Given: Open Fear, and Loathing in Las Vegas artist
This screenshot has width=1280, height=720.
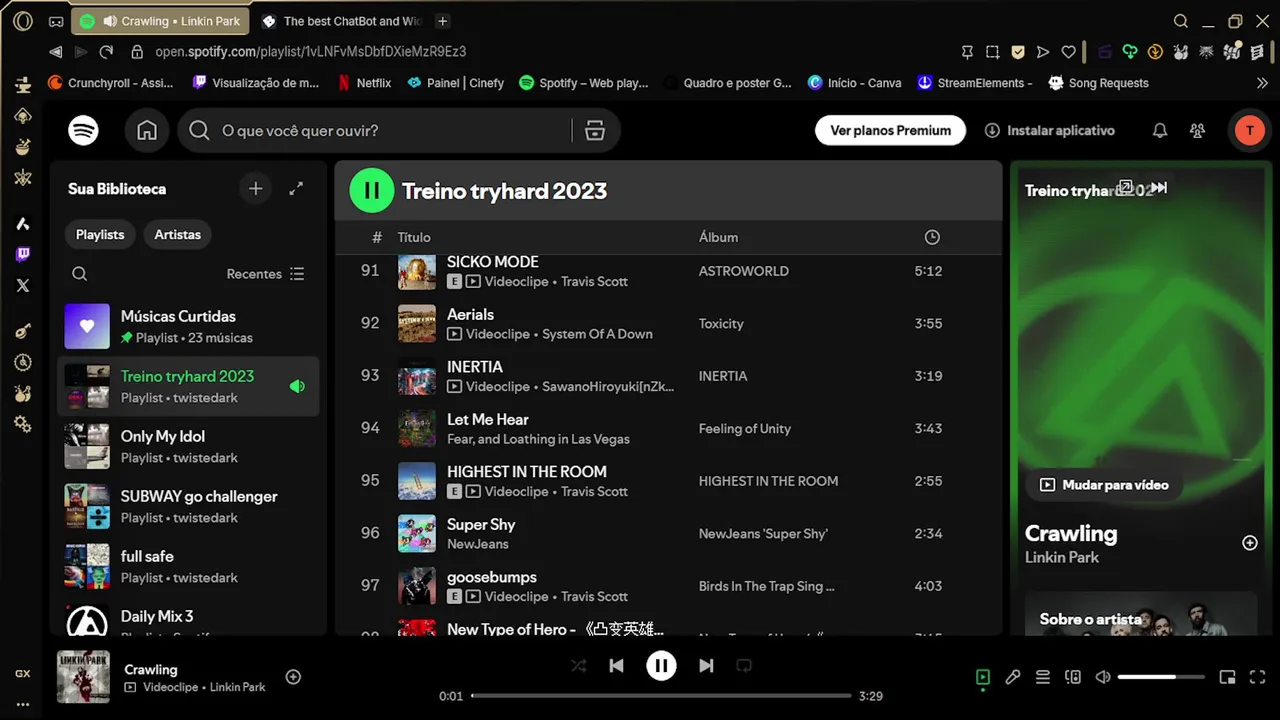Looking at the screenshot, I should (538, 439).
